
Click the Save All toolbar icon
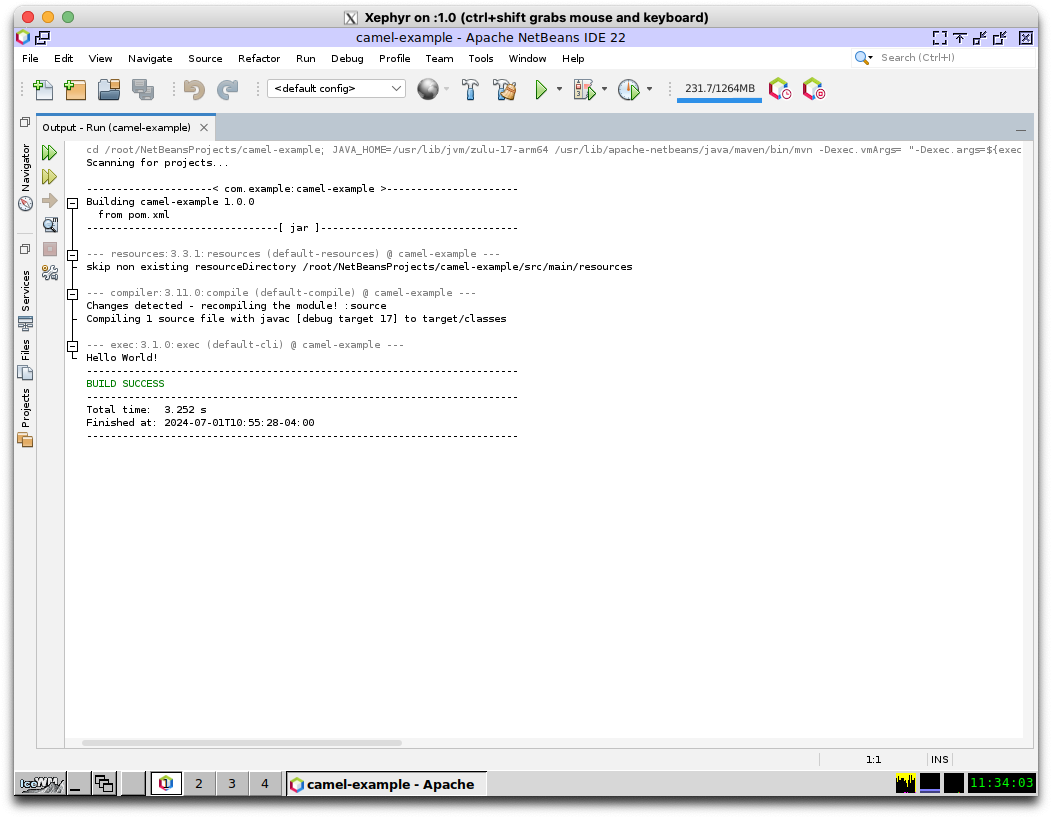point(143,89)
